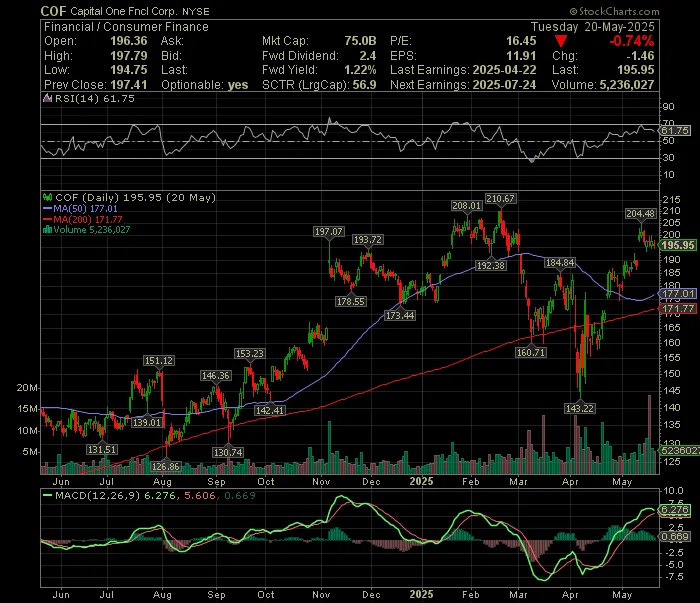Click the 173.44 low price label
Screen dimensions: 700x603
400,316
